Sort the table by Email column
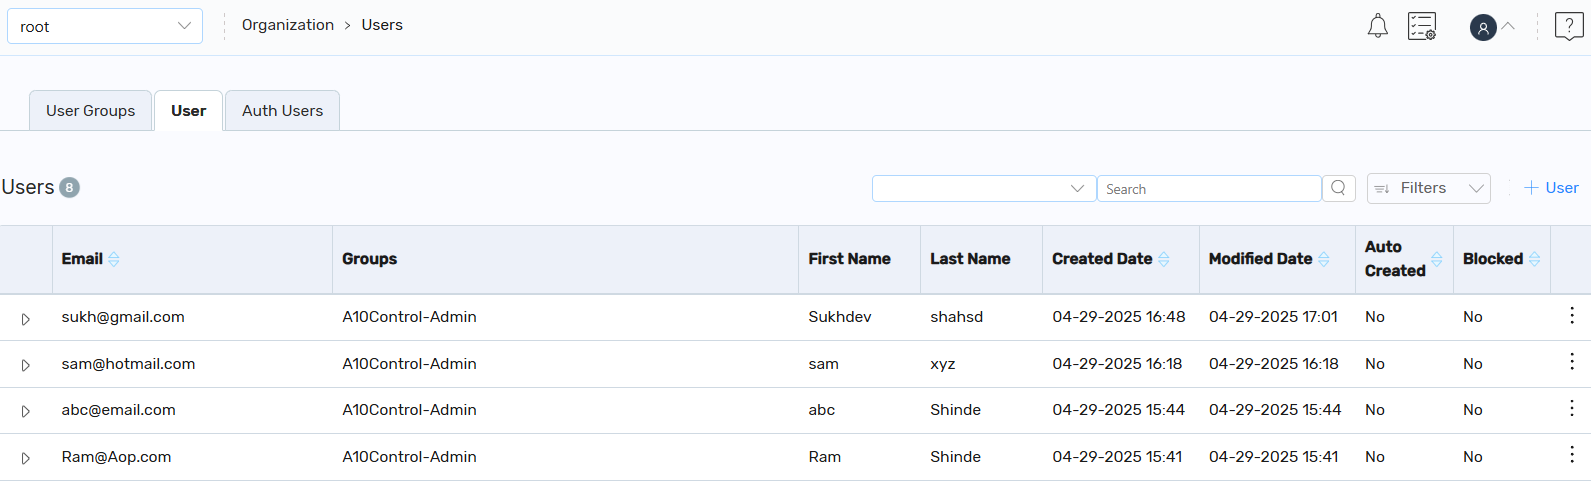The image size is (1591, 483). tap(114, 259)
